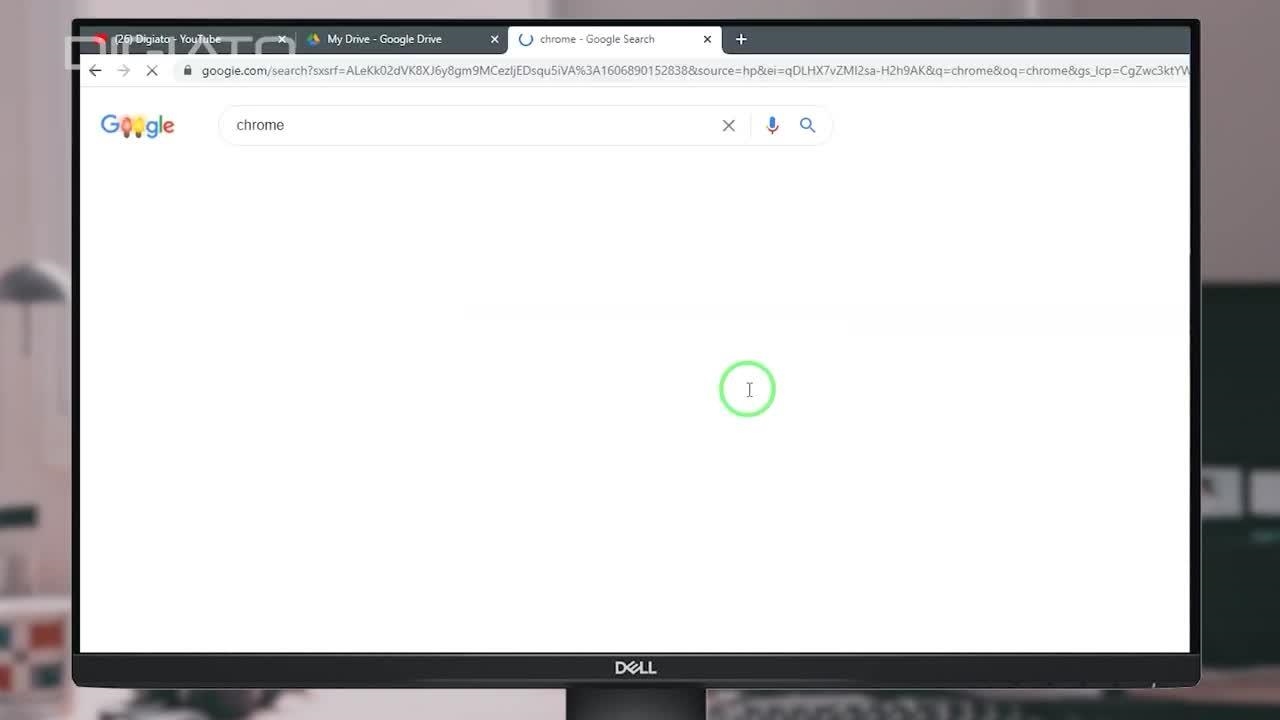Clear the search box text
The width and height of the screenshot is (1280, 720).
[x=728, y=125]
